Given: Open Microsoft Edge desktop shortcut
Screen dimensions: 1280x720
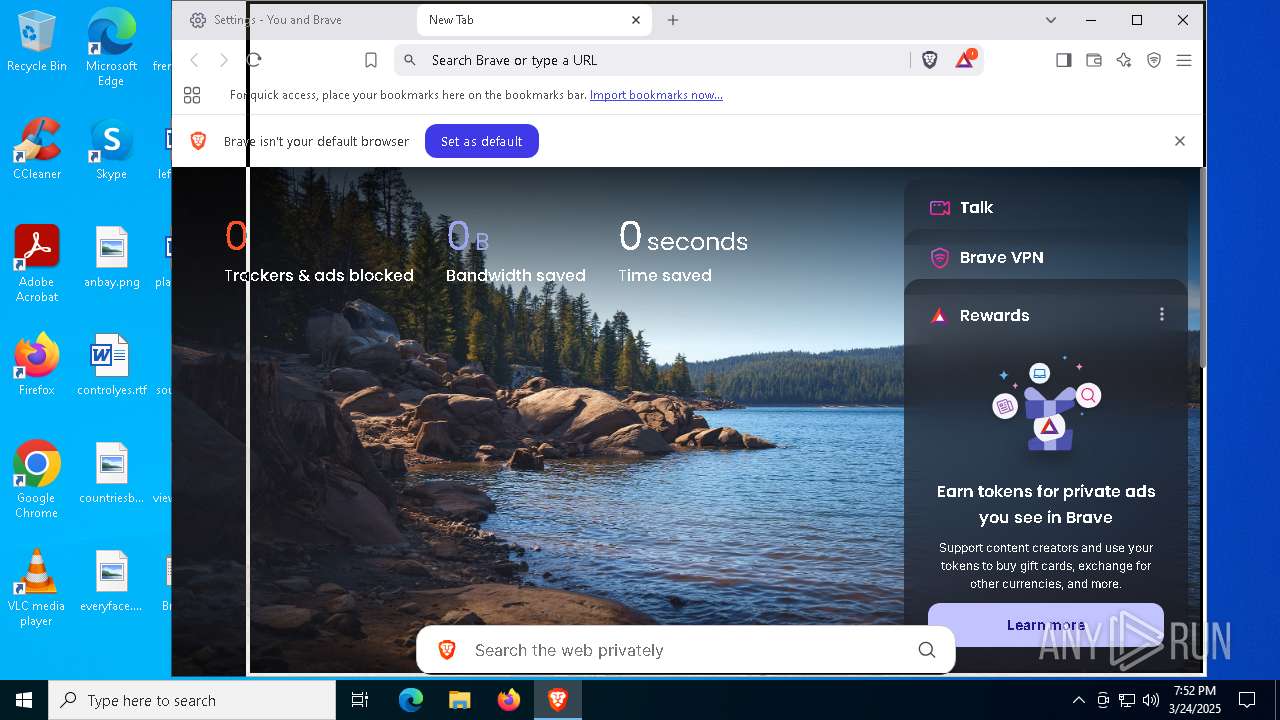Looking at the screenshot, I should [x=111, y=48].
